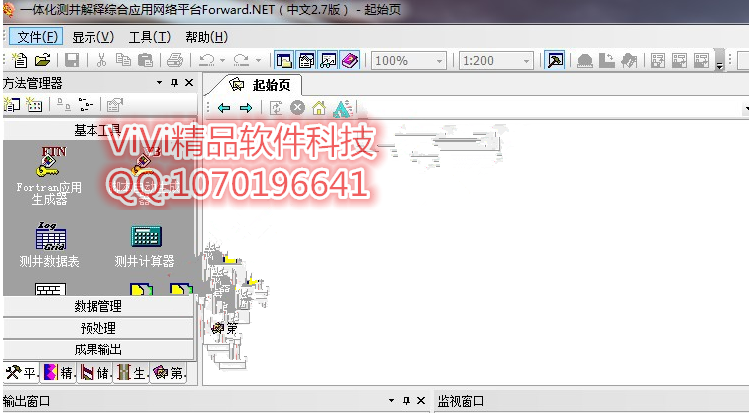
Task: Save using the floppy disk icon
Action: tap(72, 60)
